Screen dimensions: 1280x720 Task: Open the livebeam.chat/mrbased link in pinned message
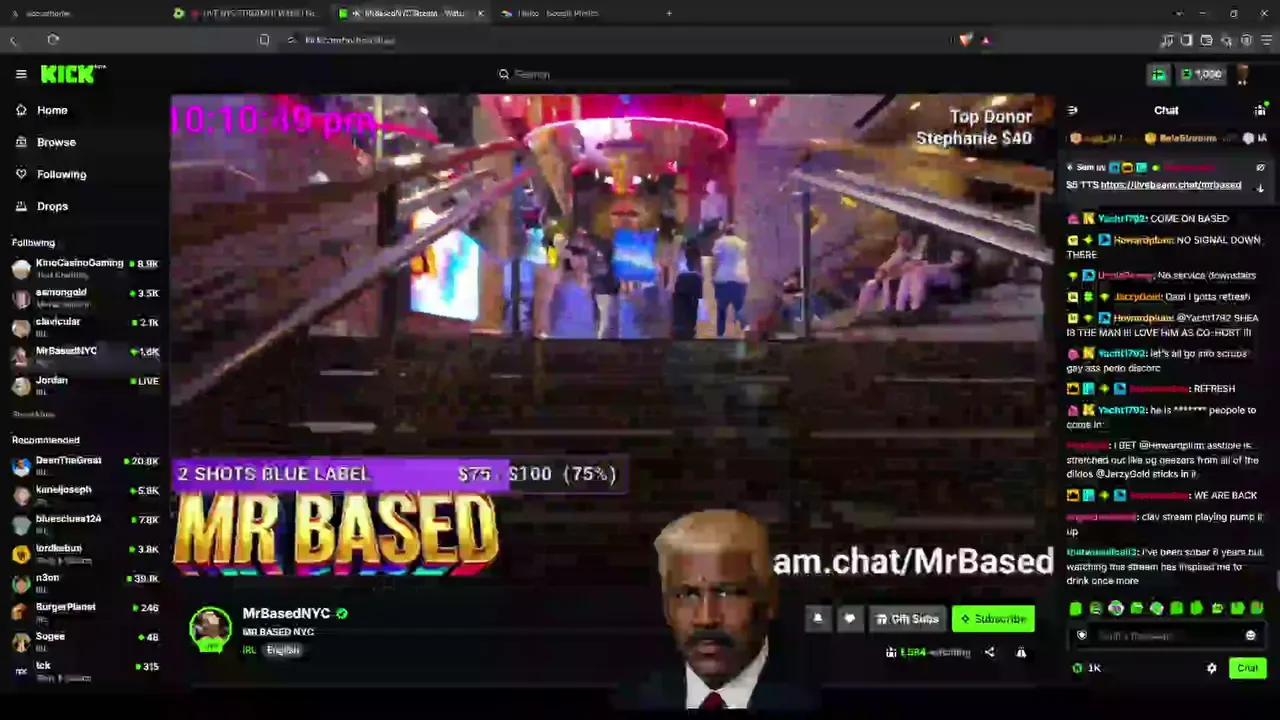pos(1170,185)
